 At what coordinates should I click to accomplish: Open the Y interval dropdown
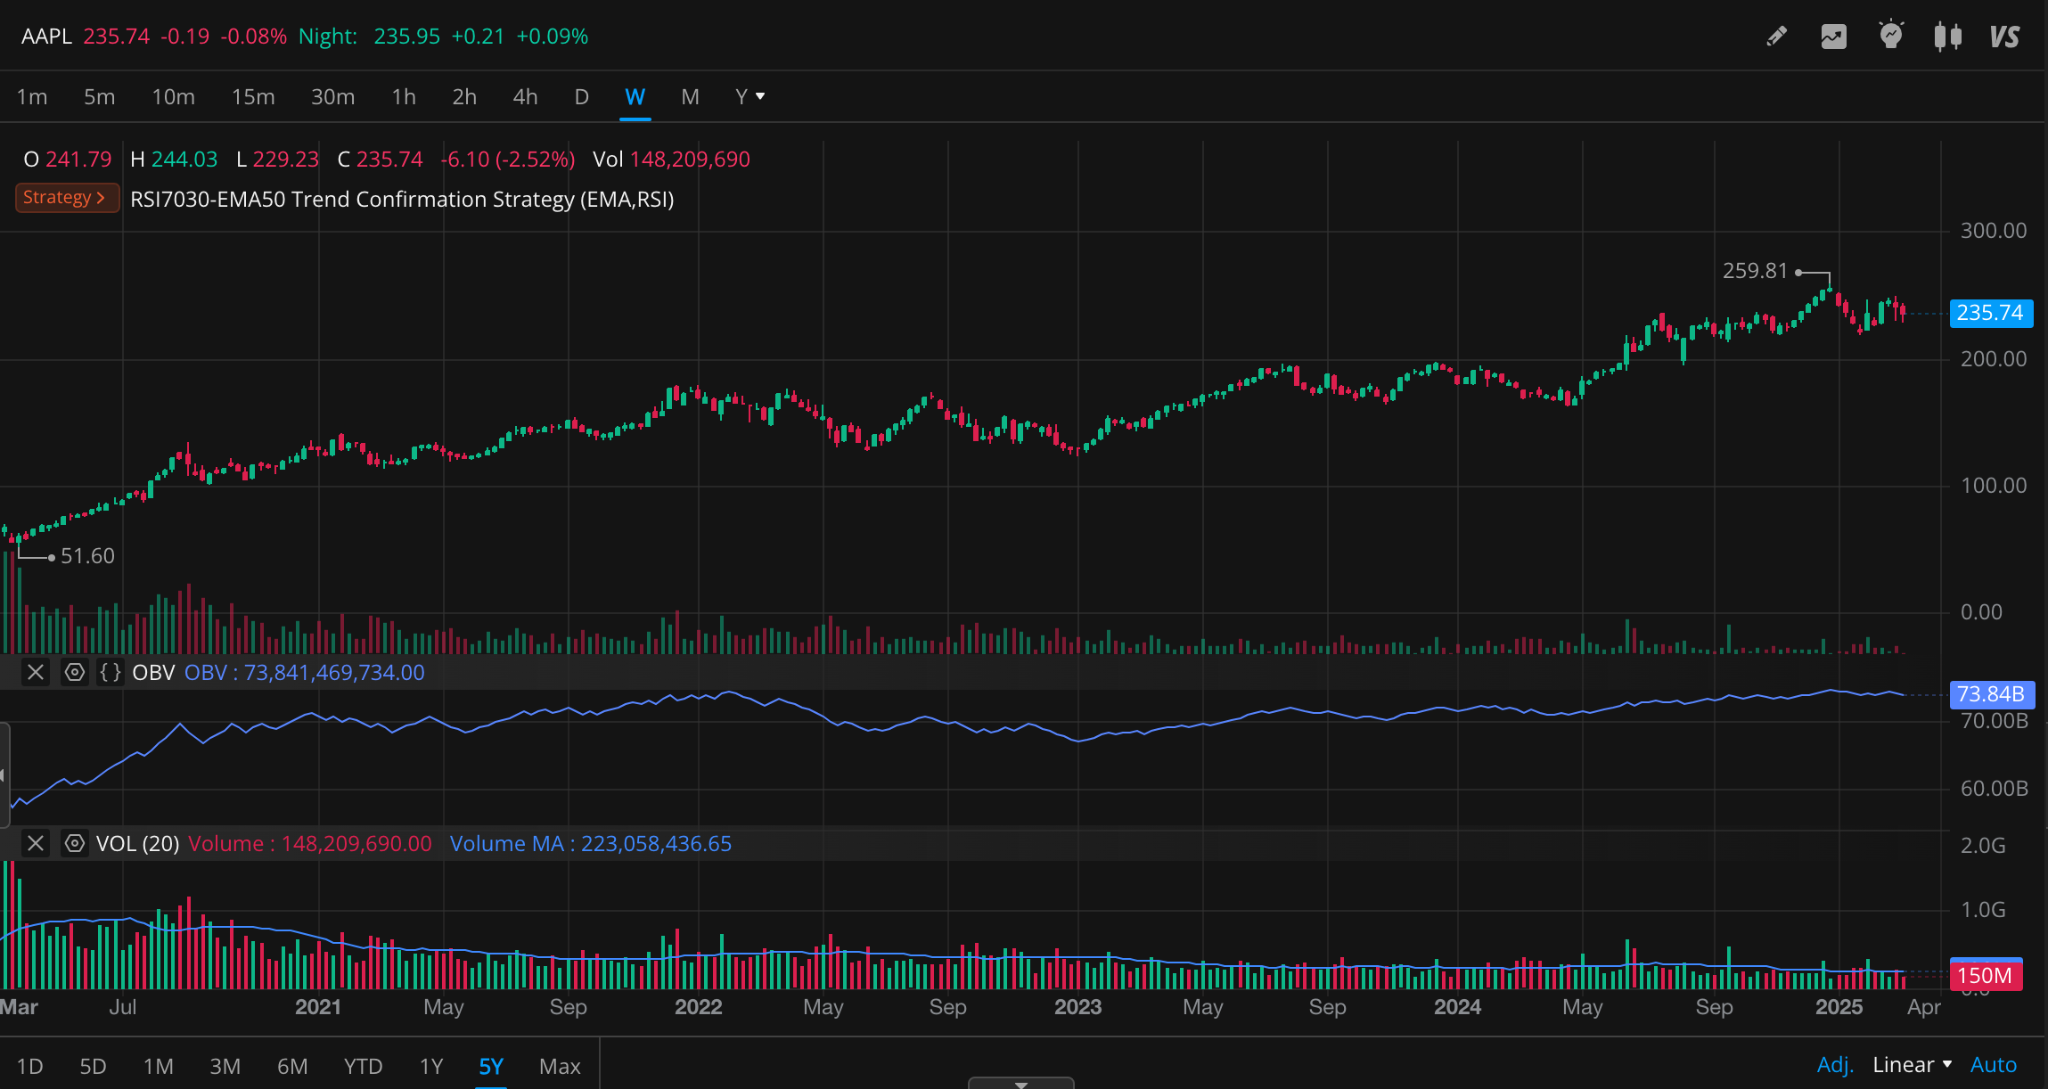(749, 97)
